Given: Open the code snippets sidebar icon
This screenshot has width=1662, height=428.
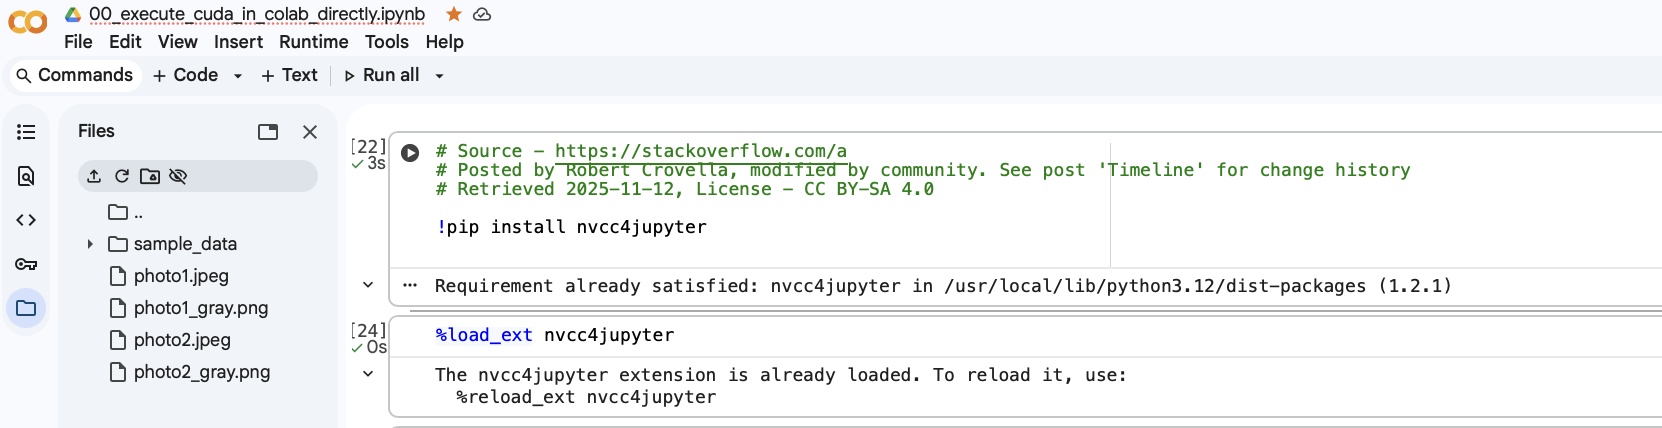Looking at the screenshot, I should point(26,220).
